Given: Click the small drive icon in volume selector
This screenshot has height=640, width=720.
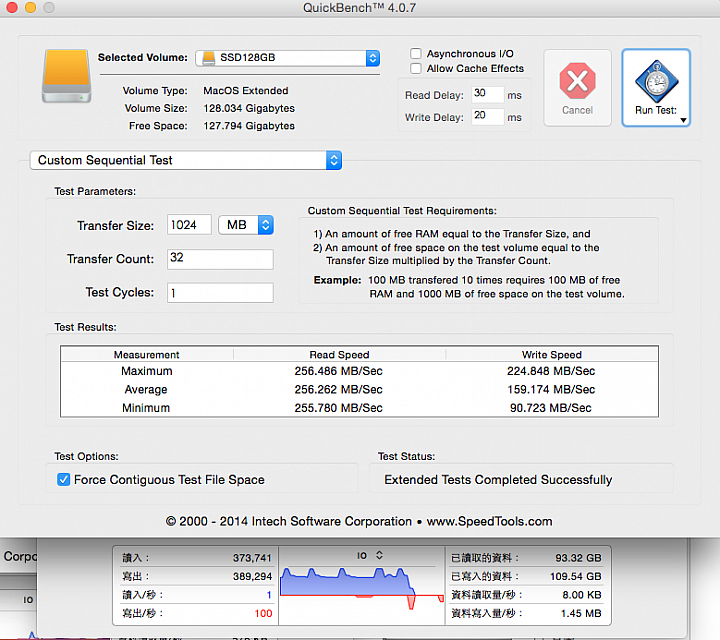Looking at the screenshot, I should (x=209, y=58).
